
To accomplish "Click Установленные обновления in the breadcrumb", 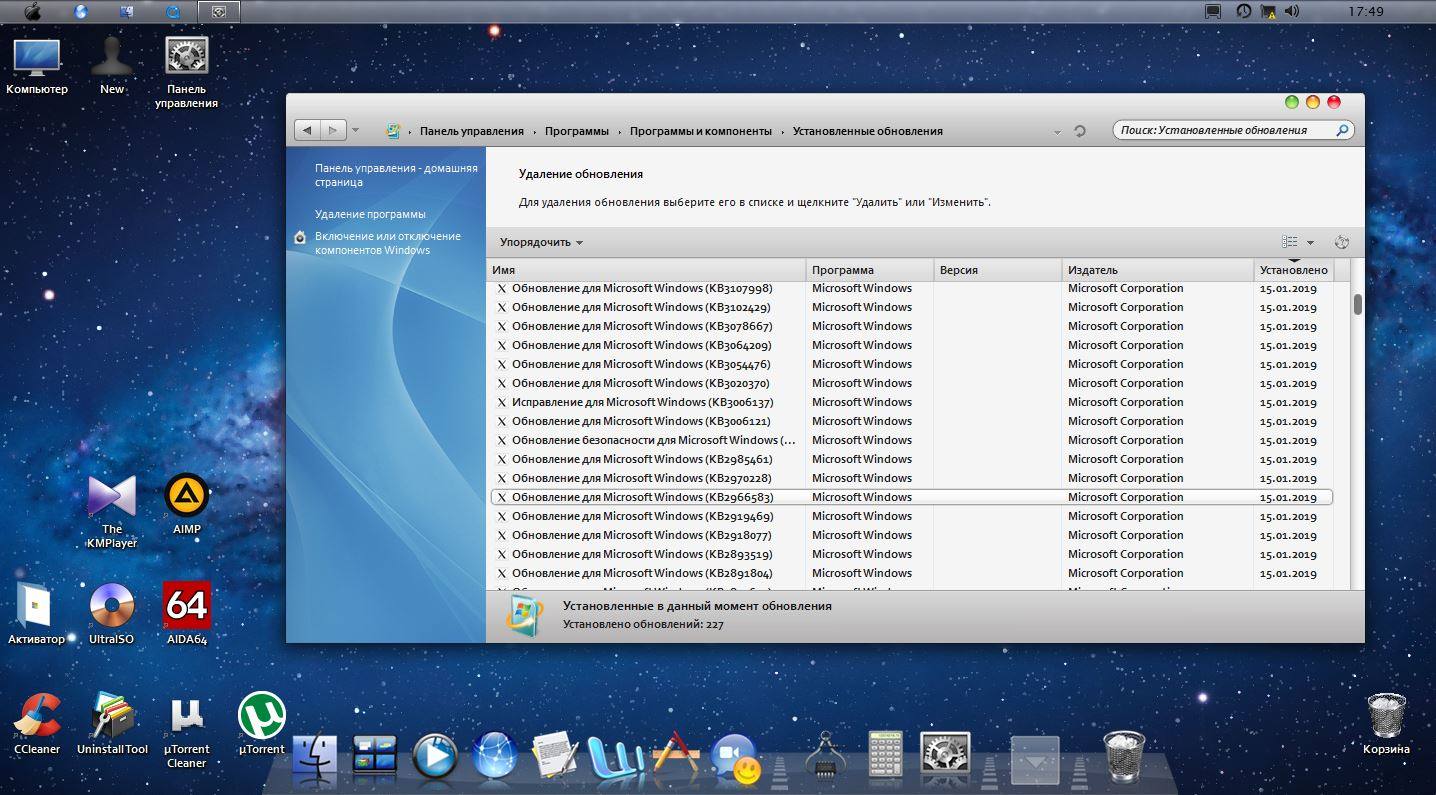I will (868, 131).
